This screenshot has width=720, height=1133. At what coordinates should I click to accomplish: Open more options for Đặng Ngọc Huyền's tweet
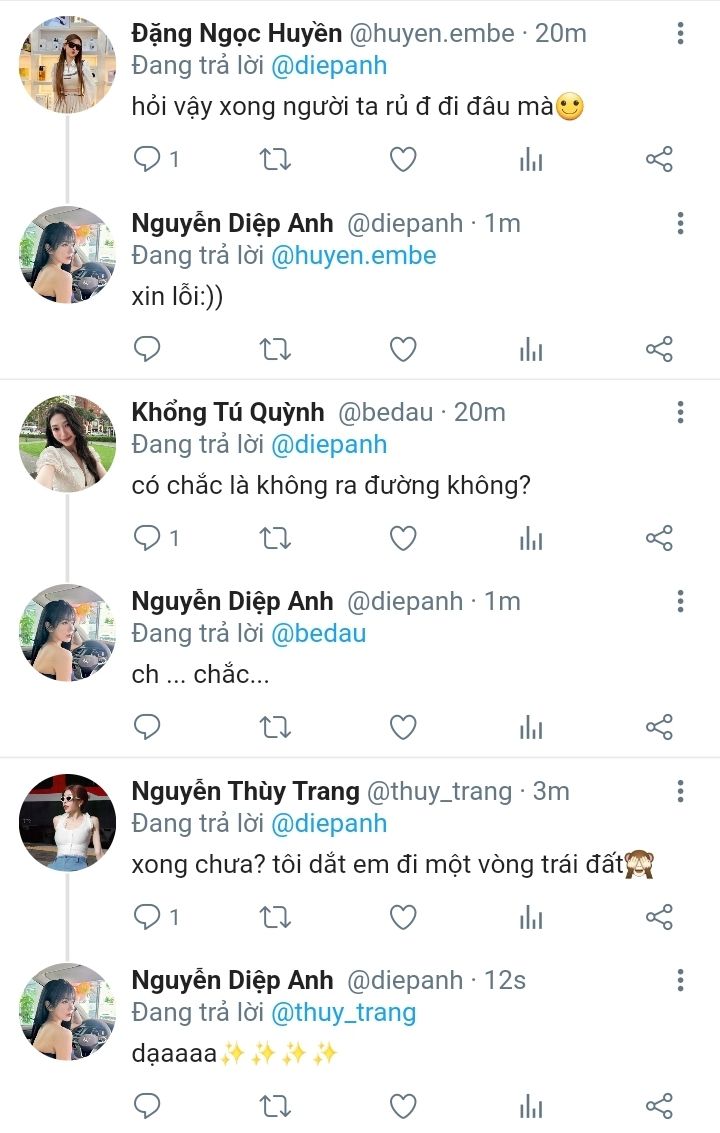click(x=680, y=34)
